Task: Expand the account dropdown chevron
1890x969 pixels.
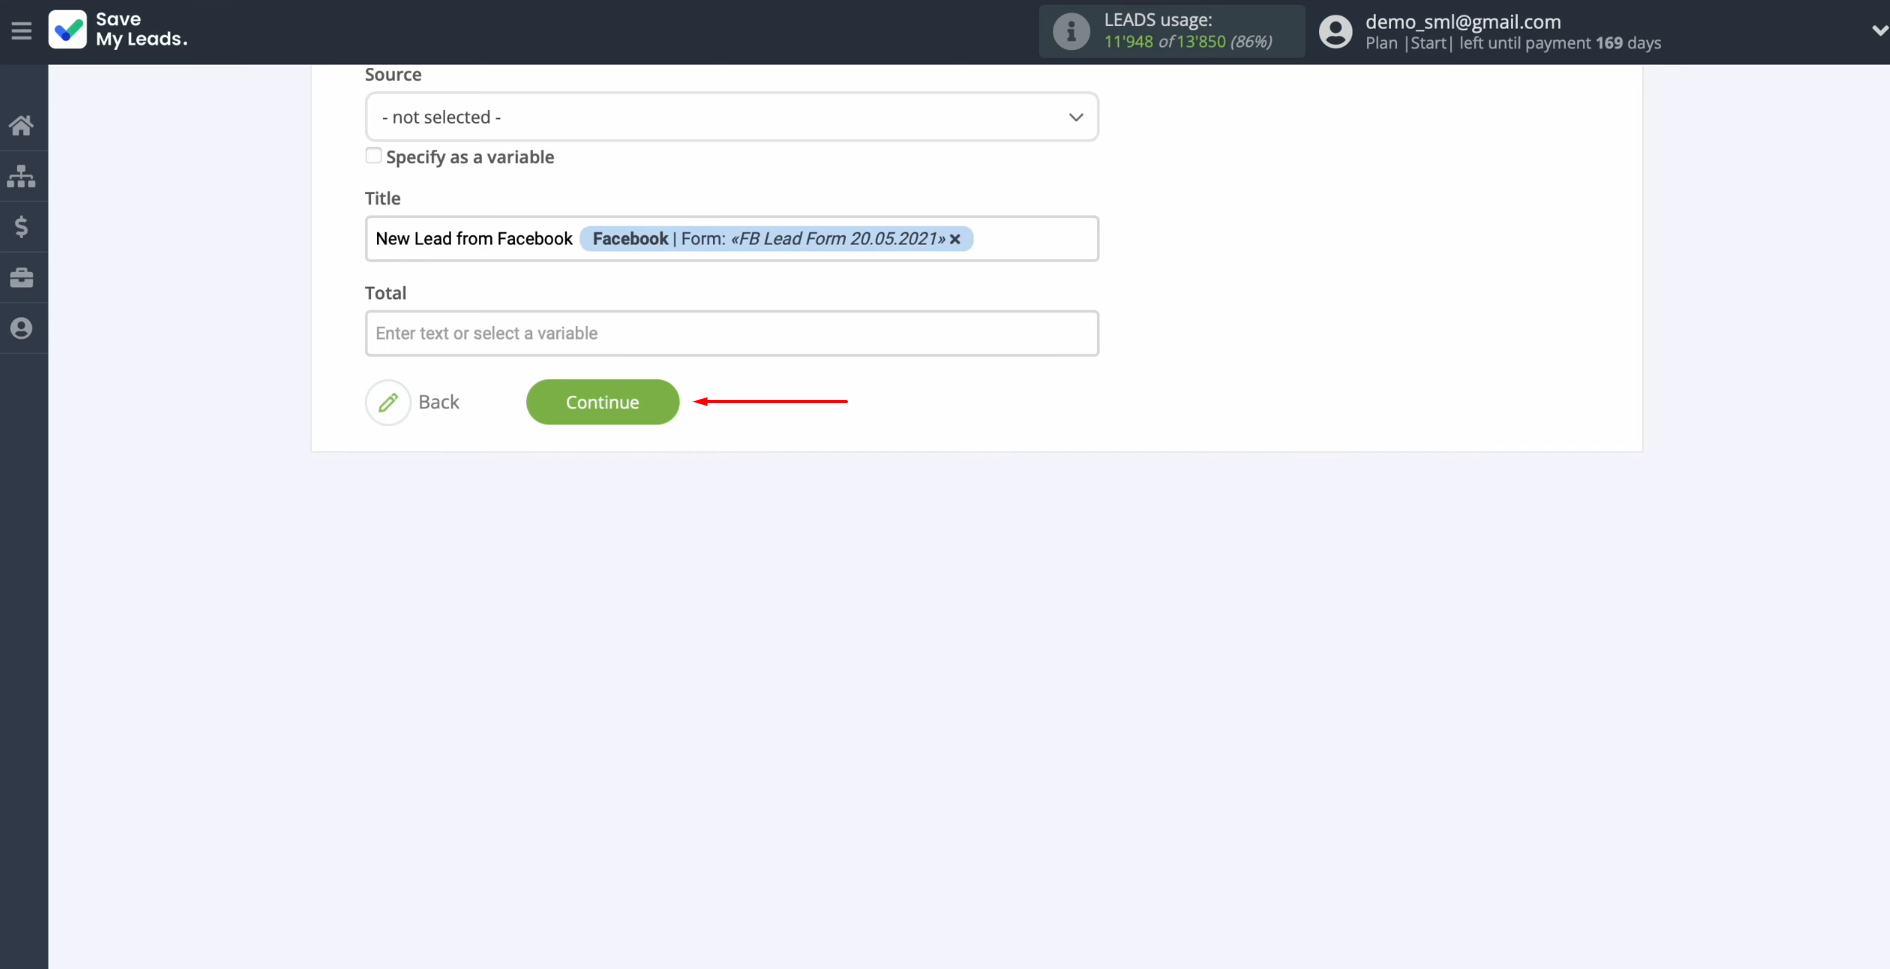Action: (1879, 31)
